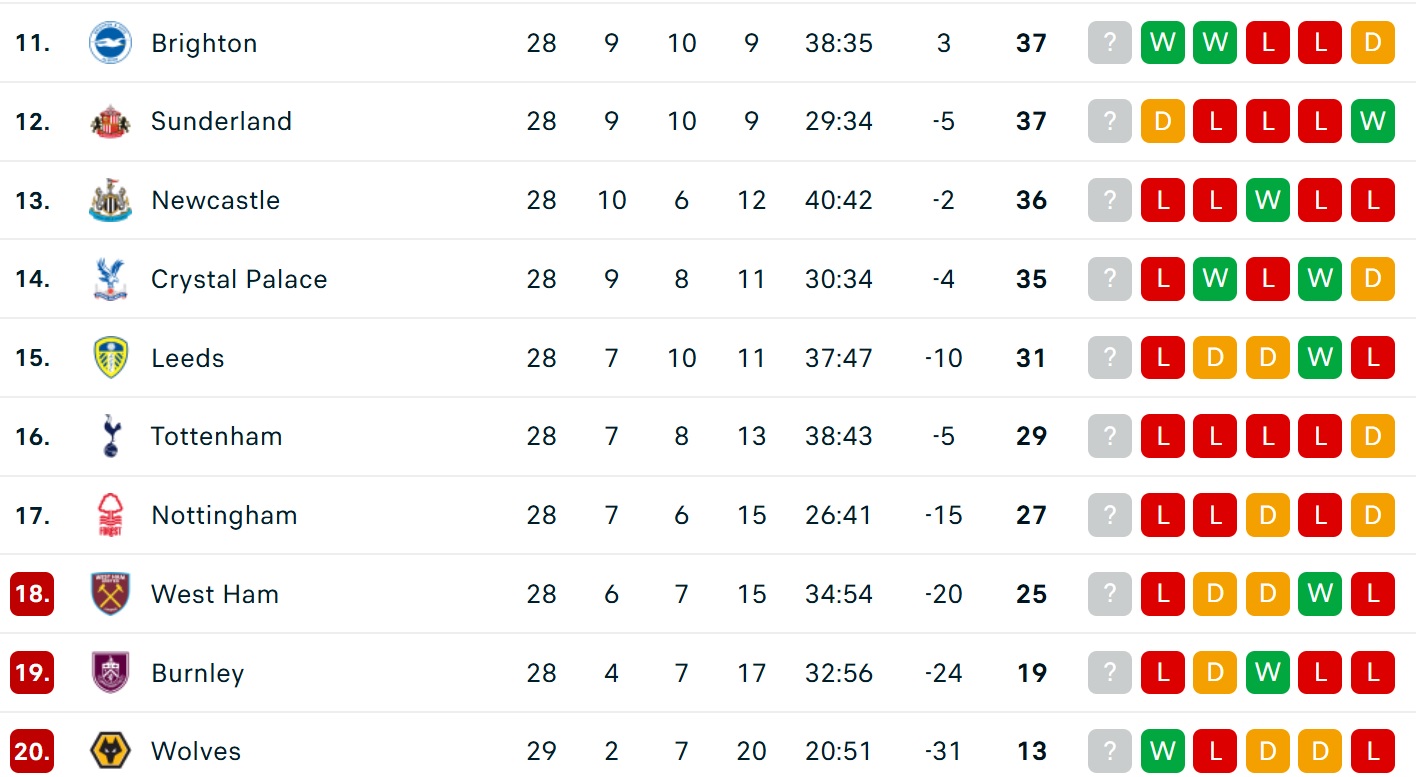
Task: Open the Brighton team link
Action: click(204, 43)
